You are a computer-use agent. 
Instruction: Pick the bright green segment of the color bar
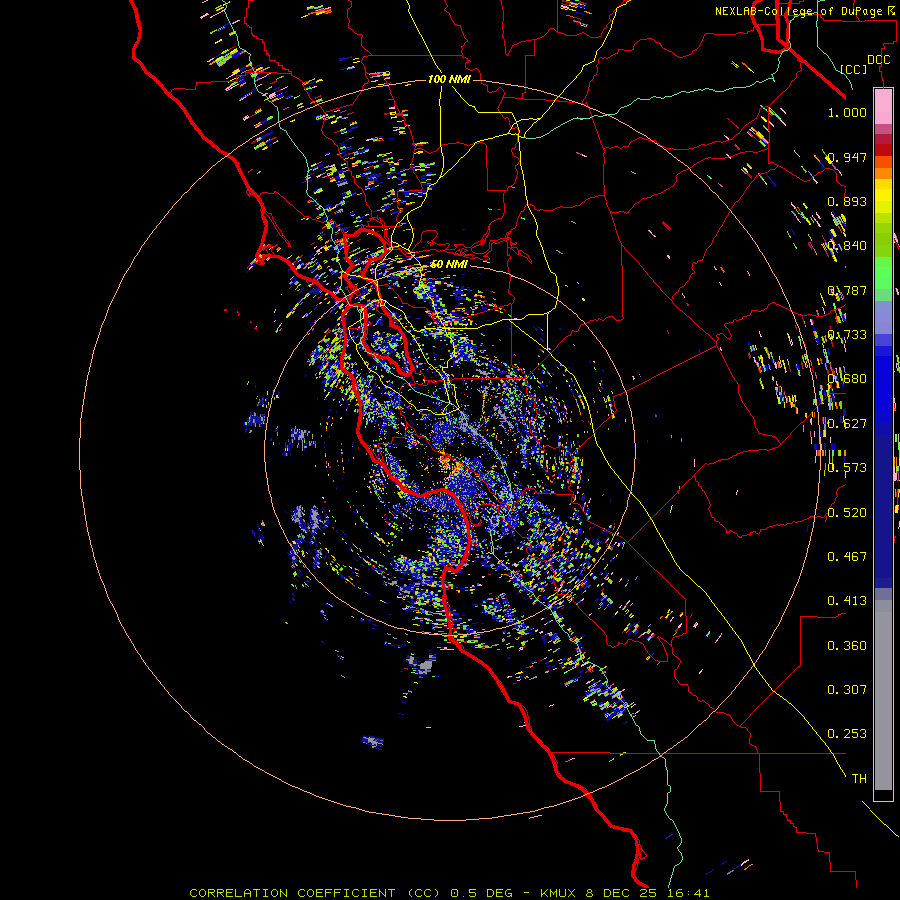pos(883,273)
